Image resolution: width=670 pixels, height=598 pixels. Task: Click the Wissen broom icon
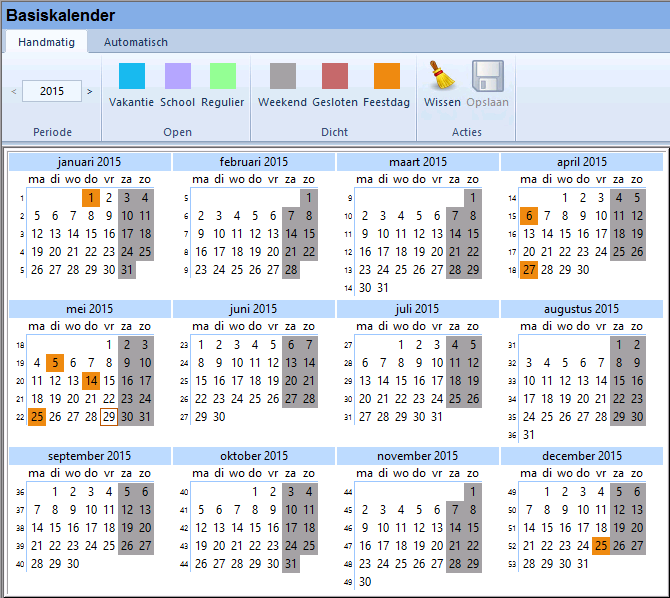442,77
